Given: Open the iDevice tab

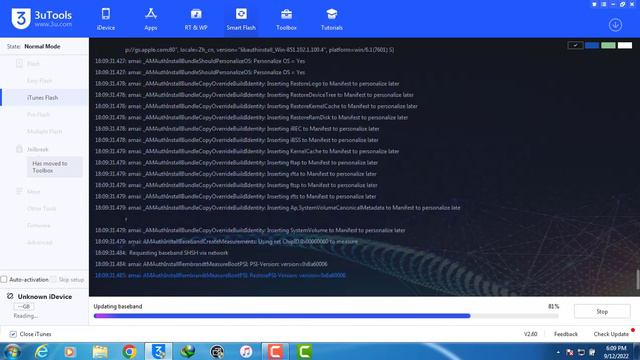Looking at the screenshot, I should 106,19.
